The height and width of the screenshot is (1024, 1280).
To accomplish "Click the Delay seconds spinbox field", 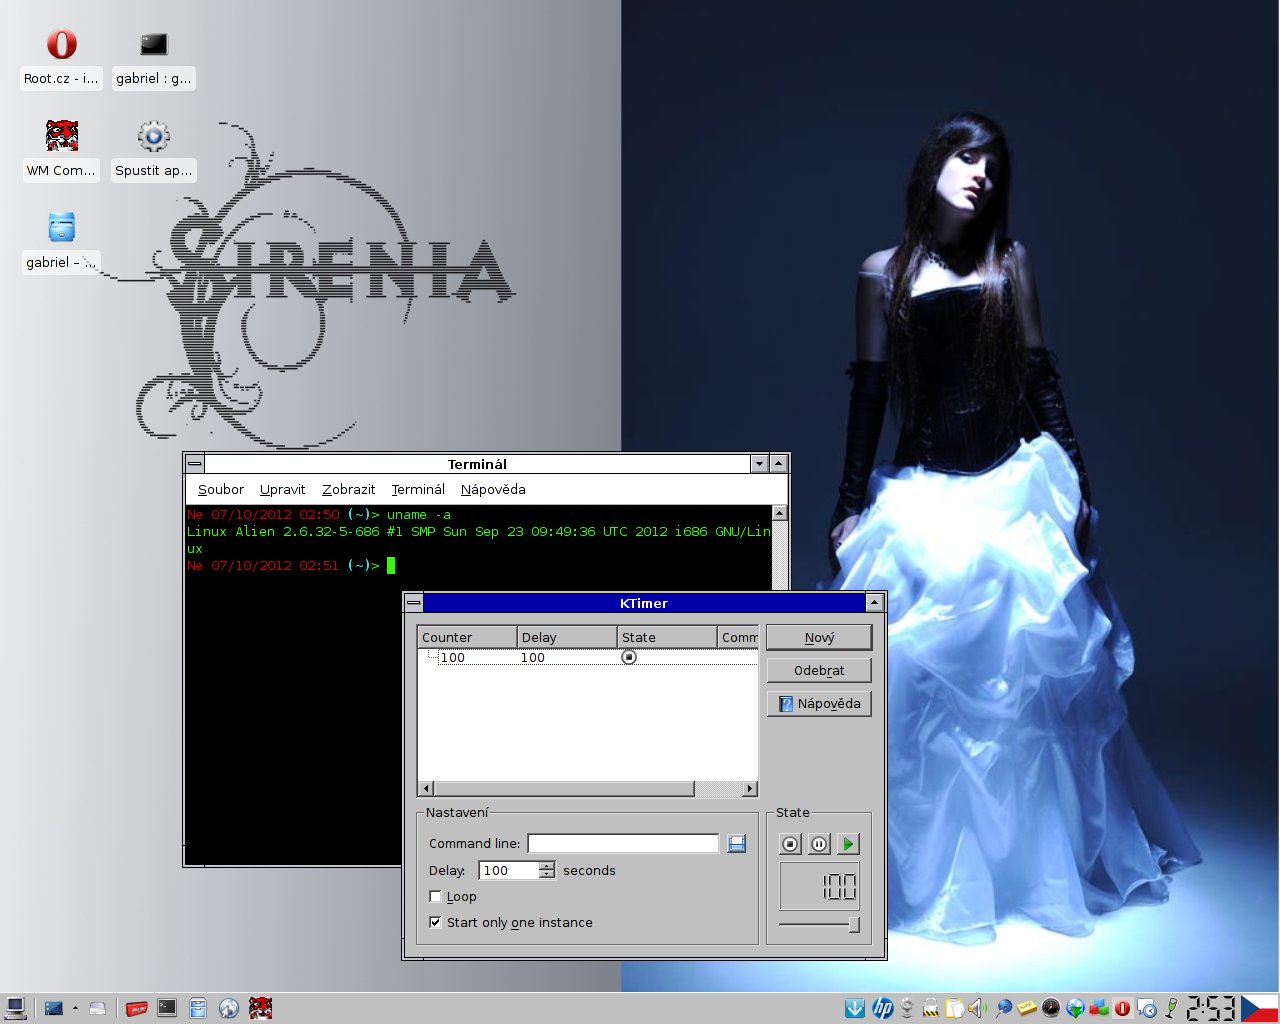I will coord(509,870).
